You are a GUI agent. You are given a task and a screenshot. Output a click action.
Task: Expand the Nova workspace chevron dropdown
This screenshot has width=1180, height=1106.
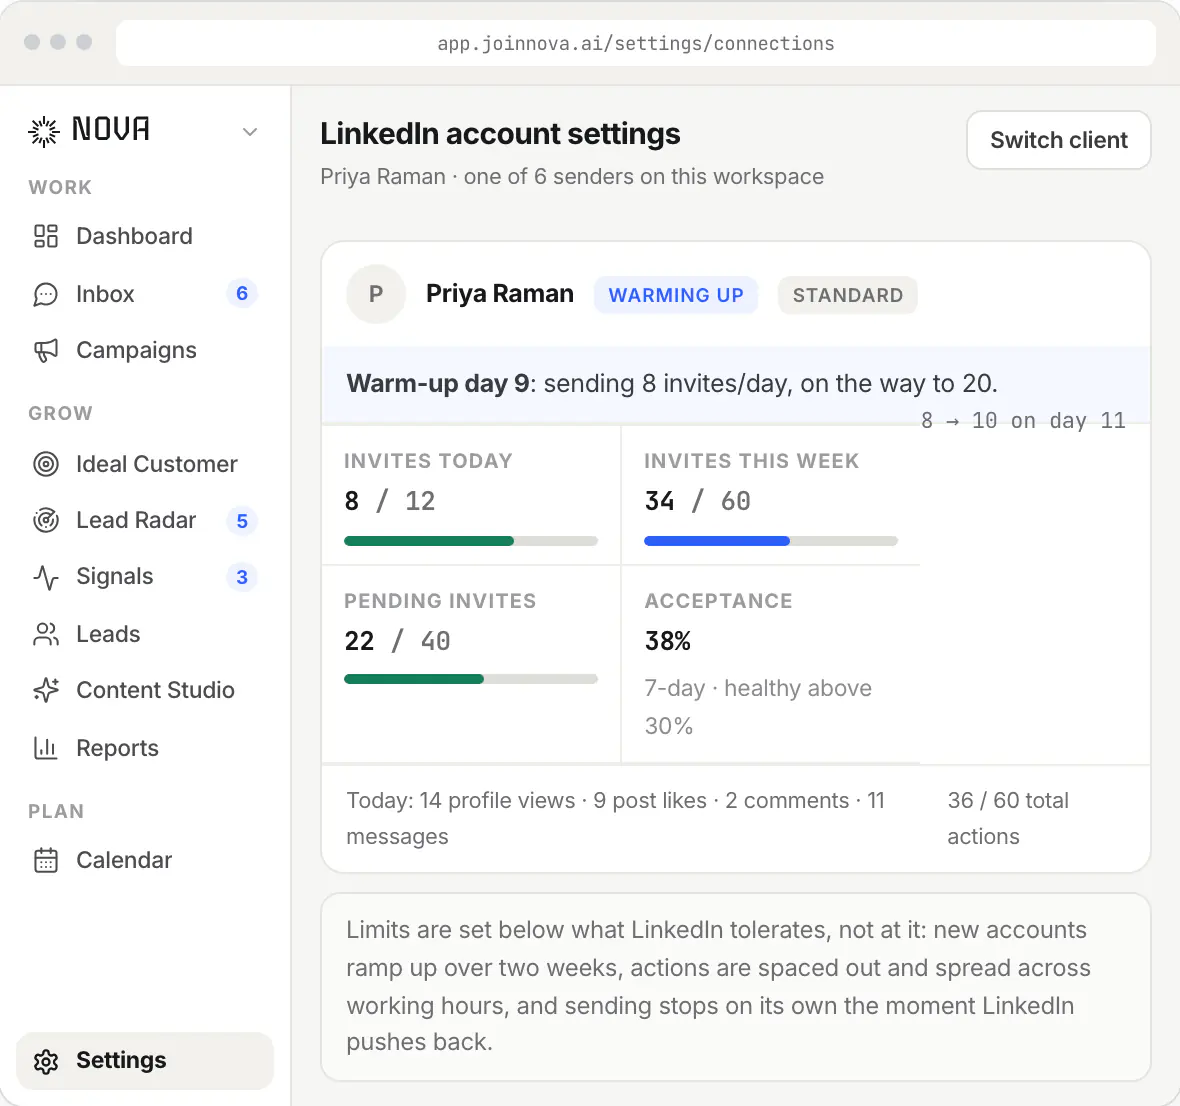pyautogui.click(x=250, y=132)
